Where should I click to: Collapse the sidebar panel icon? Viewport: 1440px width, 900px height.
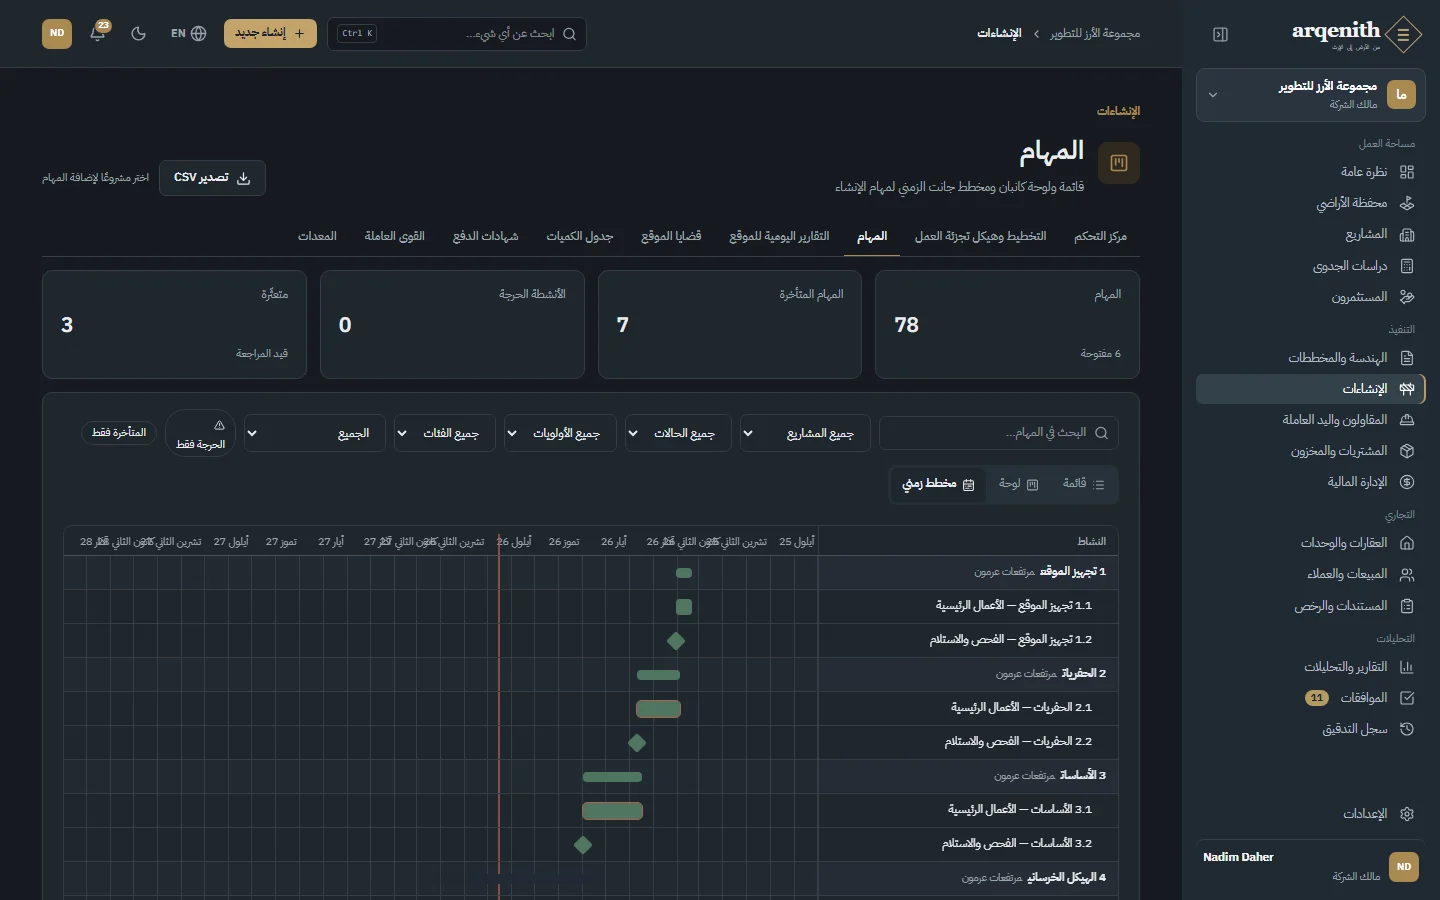pyautogui.click(x=1220, y=34)
